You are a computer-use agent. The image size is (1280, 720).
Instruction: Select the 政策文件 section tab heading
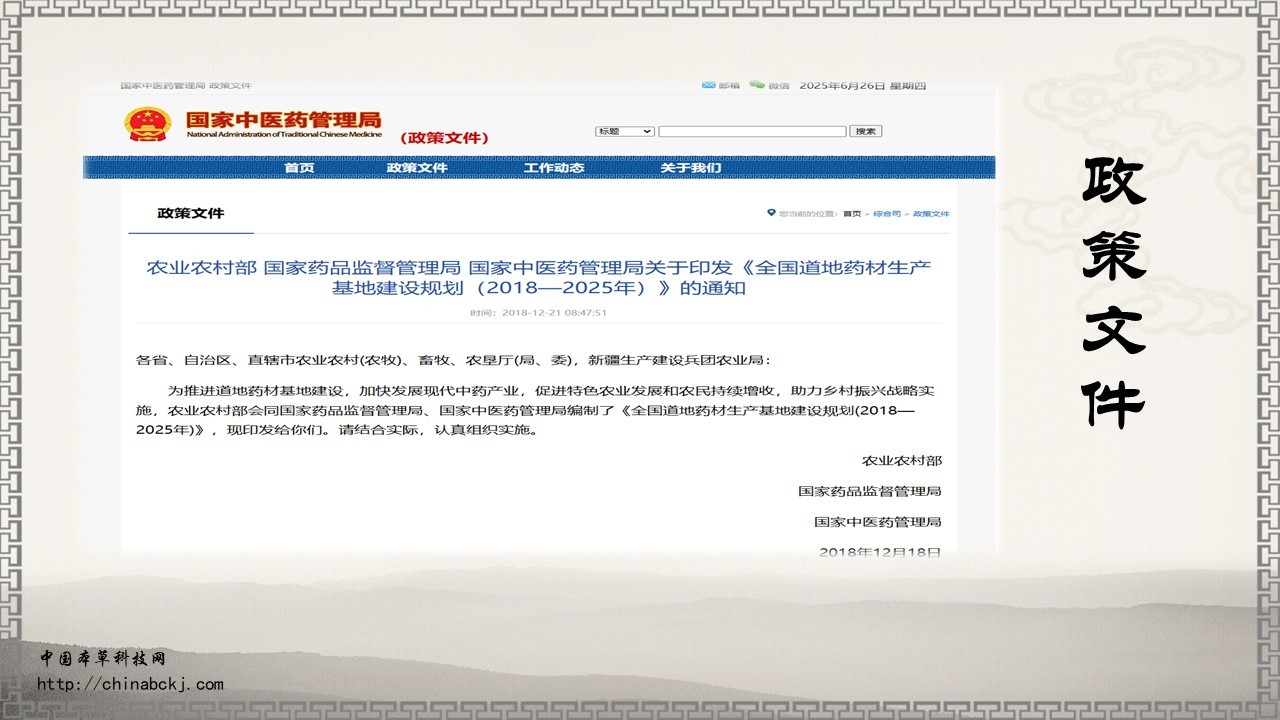pos(191,213)
